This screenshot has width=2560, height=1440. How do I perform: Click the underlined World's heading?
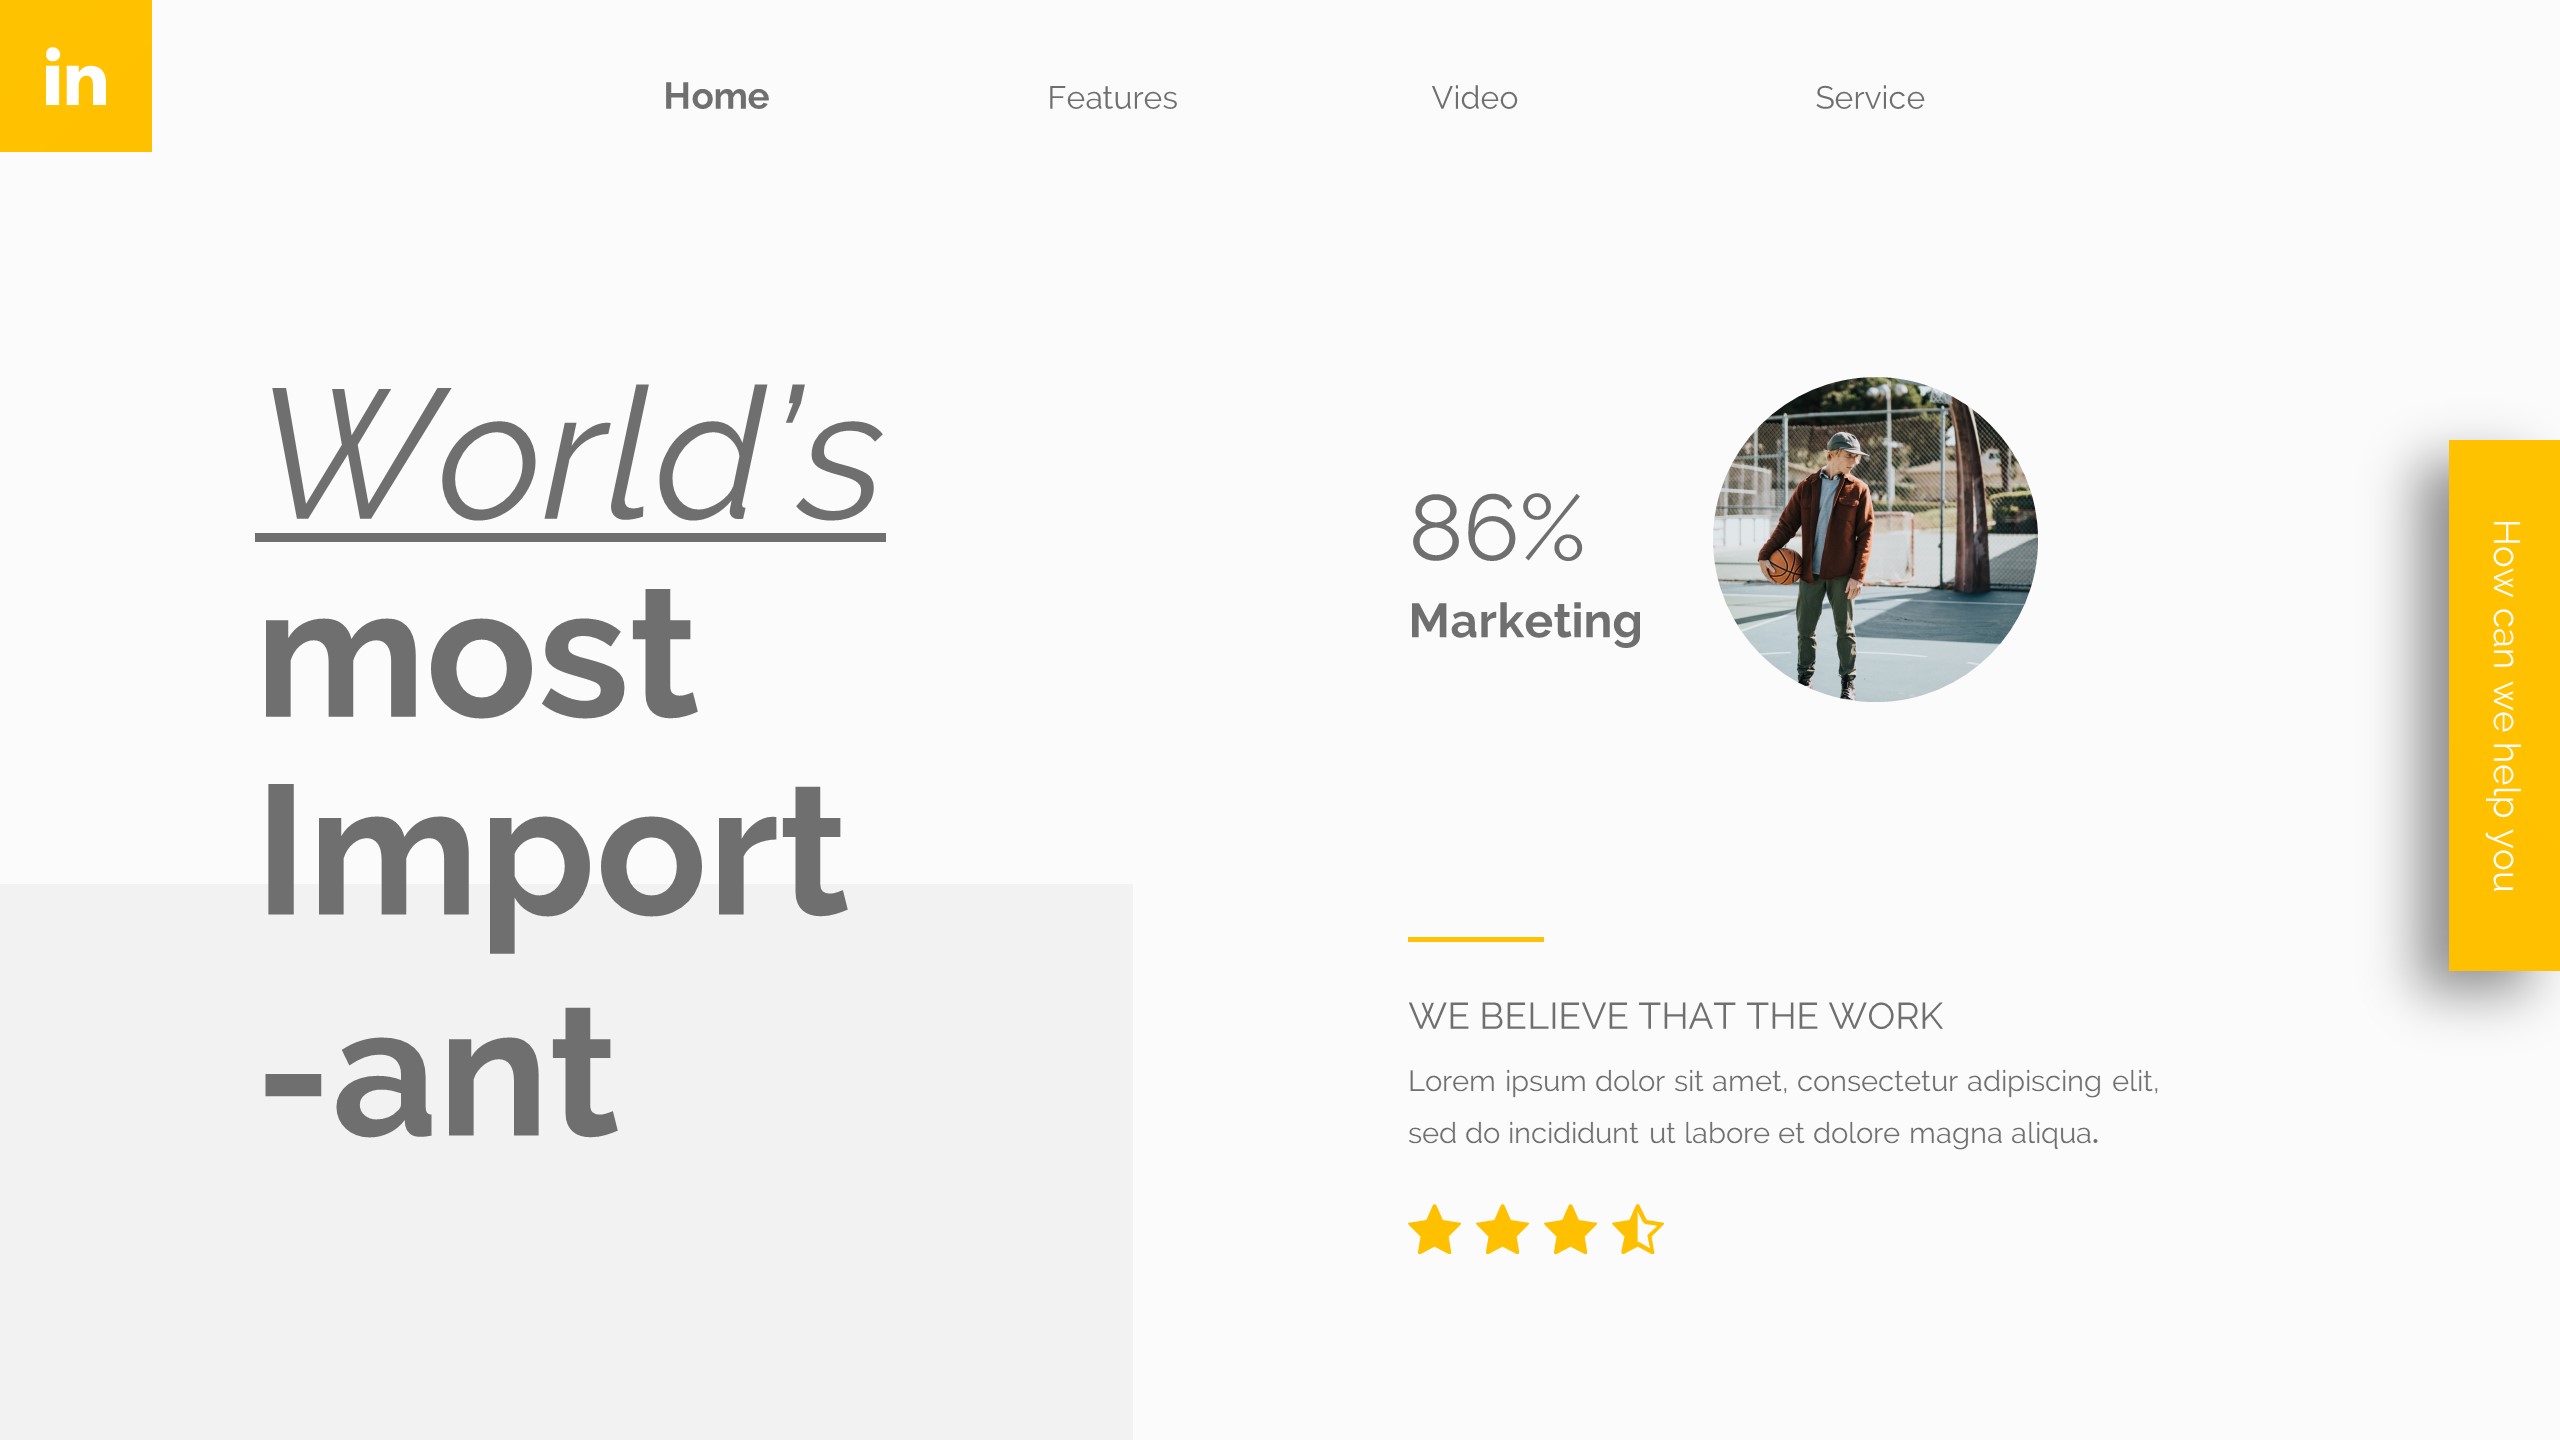tap(572, 456)
